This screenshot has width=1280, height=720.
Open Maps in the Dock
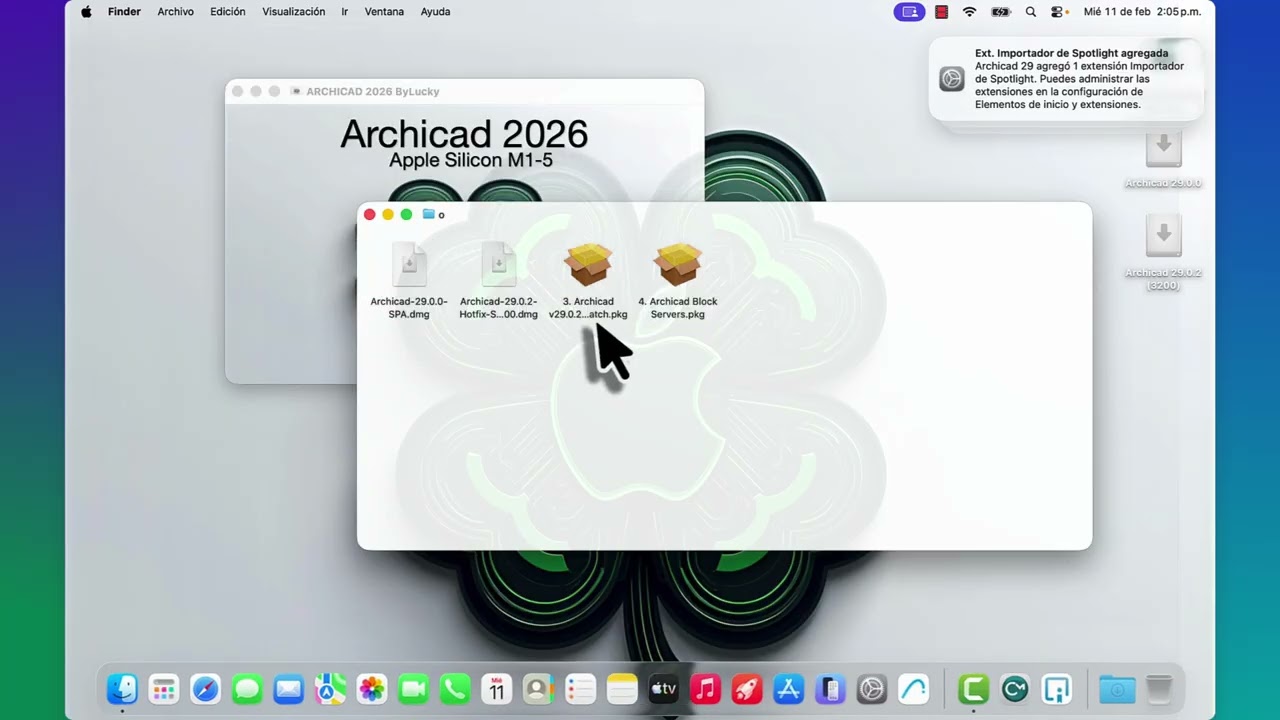coord(330,689)
